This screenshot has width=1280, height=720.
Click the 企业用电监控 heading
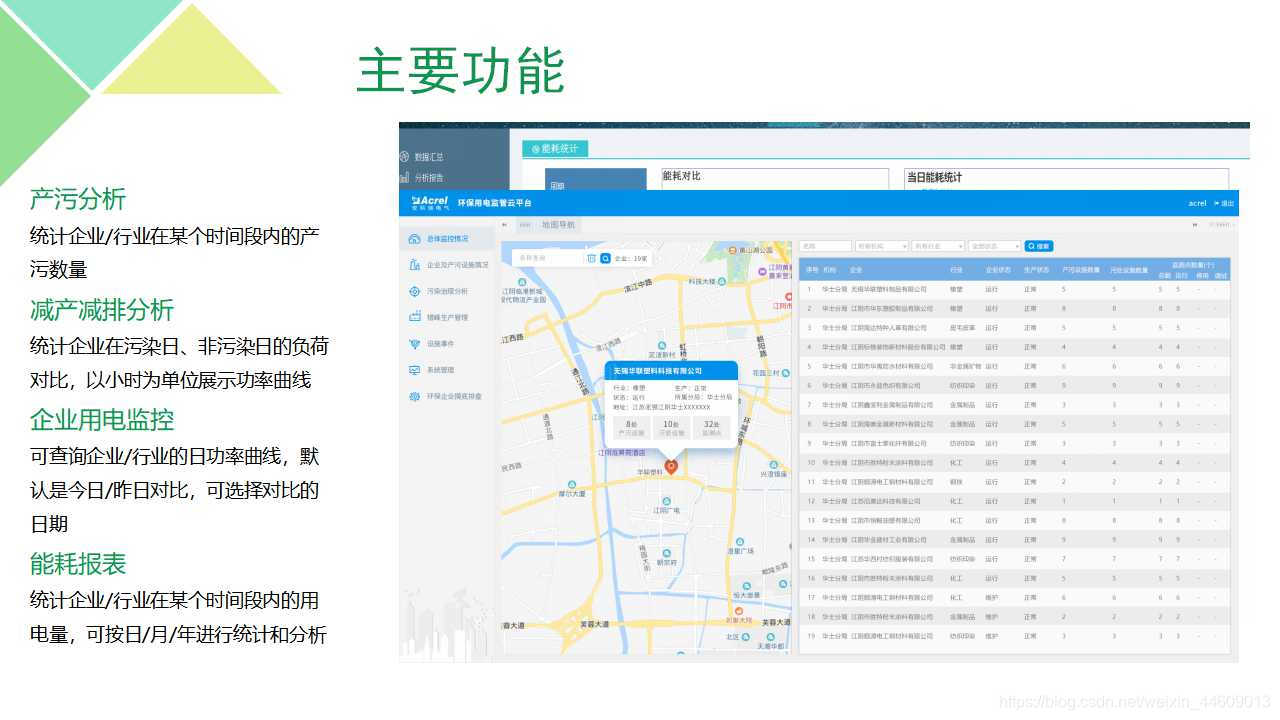(x=102, y=419)
